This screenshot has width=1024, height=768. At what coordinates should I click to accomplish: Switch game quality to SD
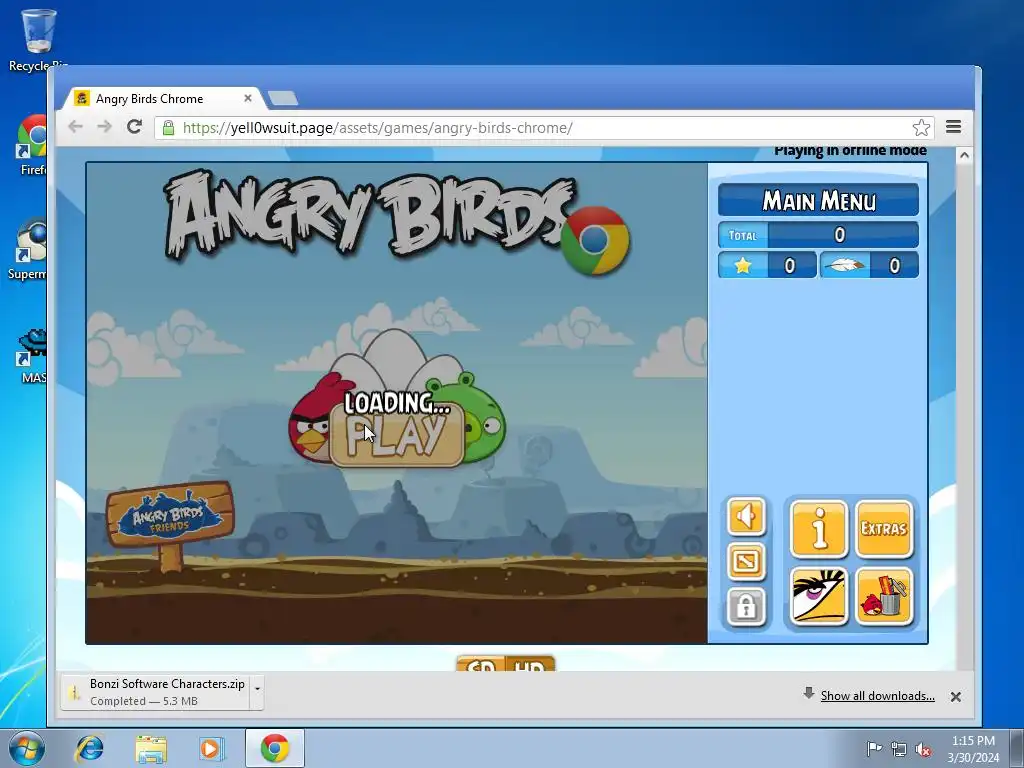[x=481, y=665]
